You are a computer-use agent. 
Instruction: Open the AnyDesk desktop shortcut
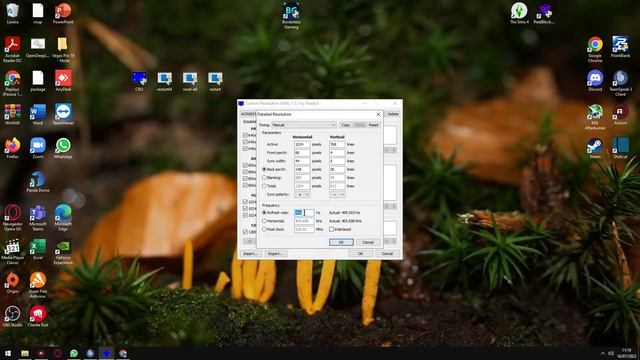click(63, 80)
